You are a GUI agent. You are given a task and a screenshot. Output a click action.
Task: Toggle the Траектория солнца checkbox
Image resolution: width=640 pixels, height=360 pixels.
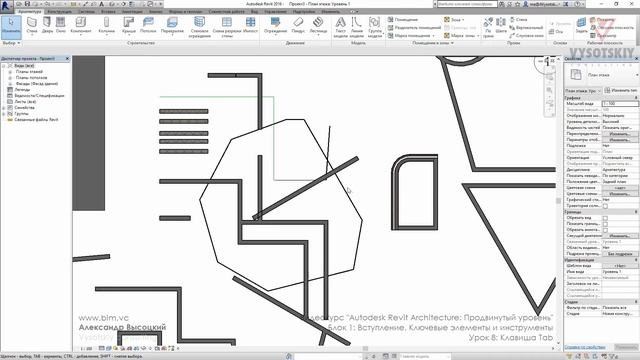point(605,206)
